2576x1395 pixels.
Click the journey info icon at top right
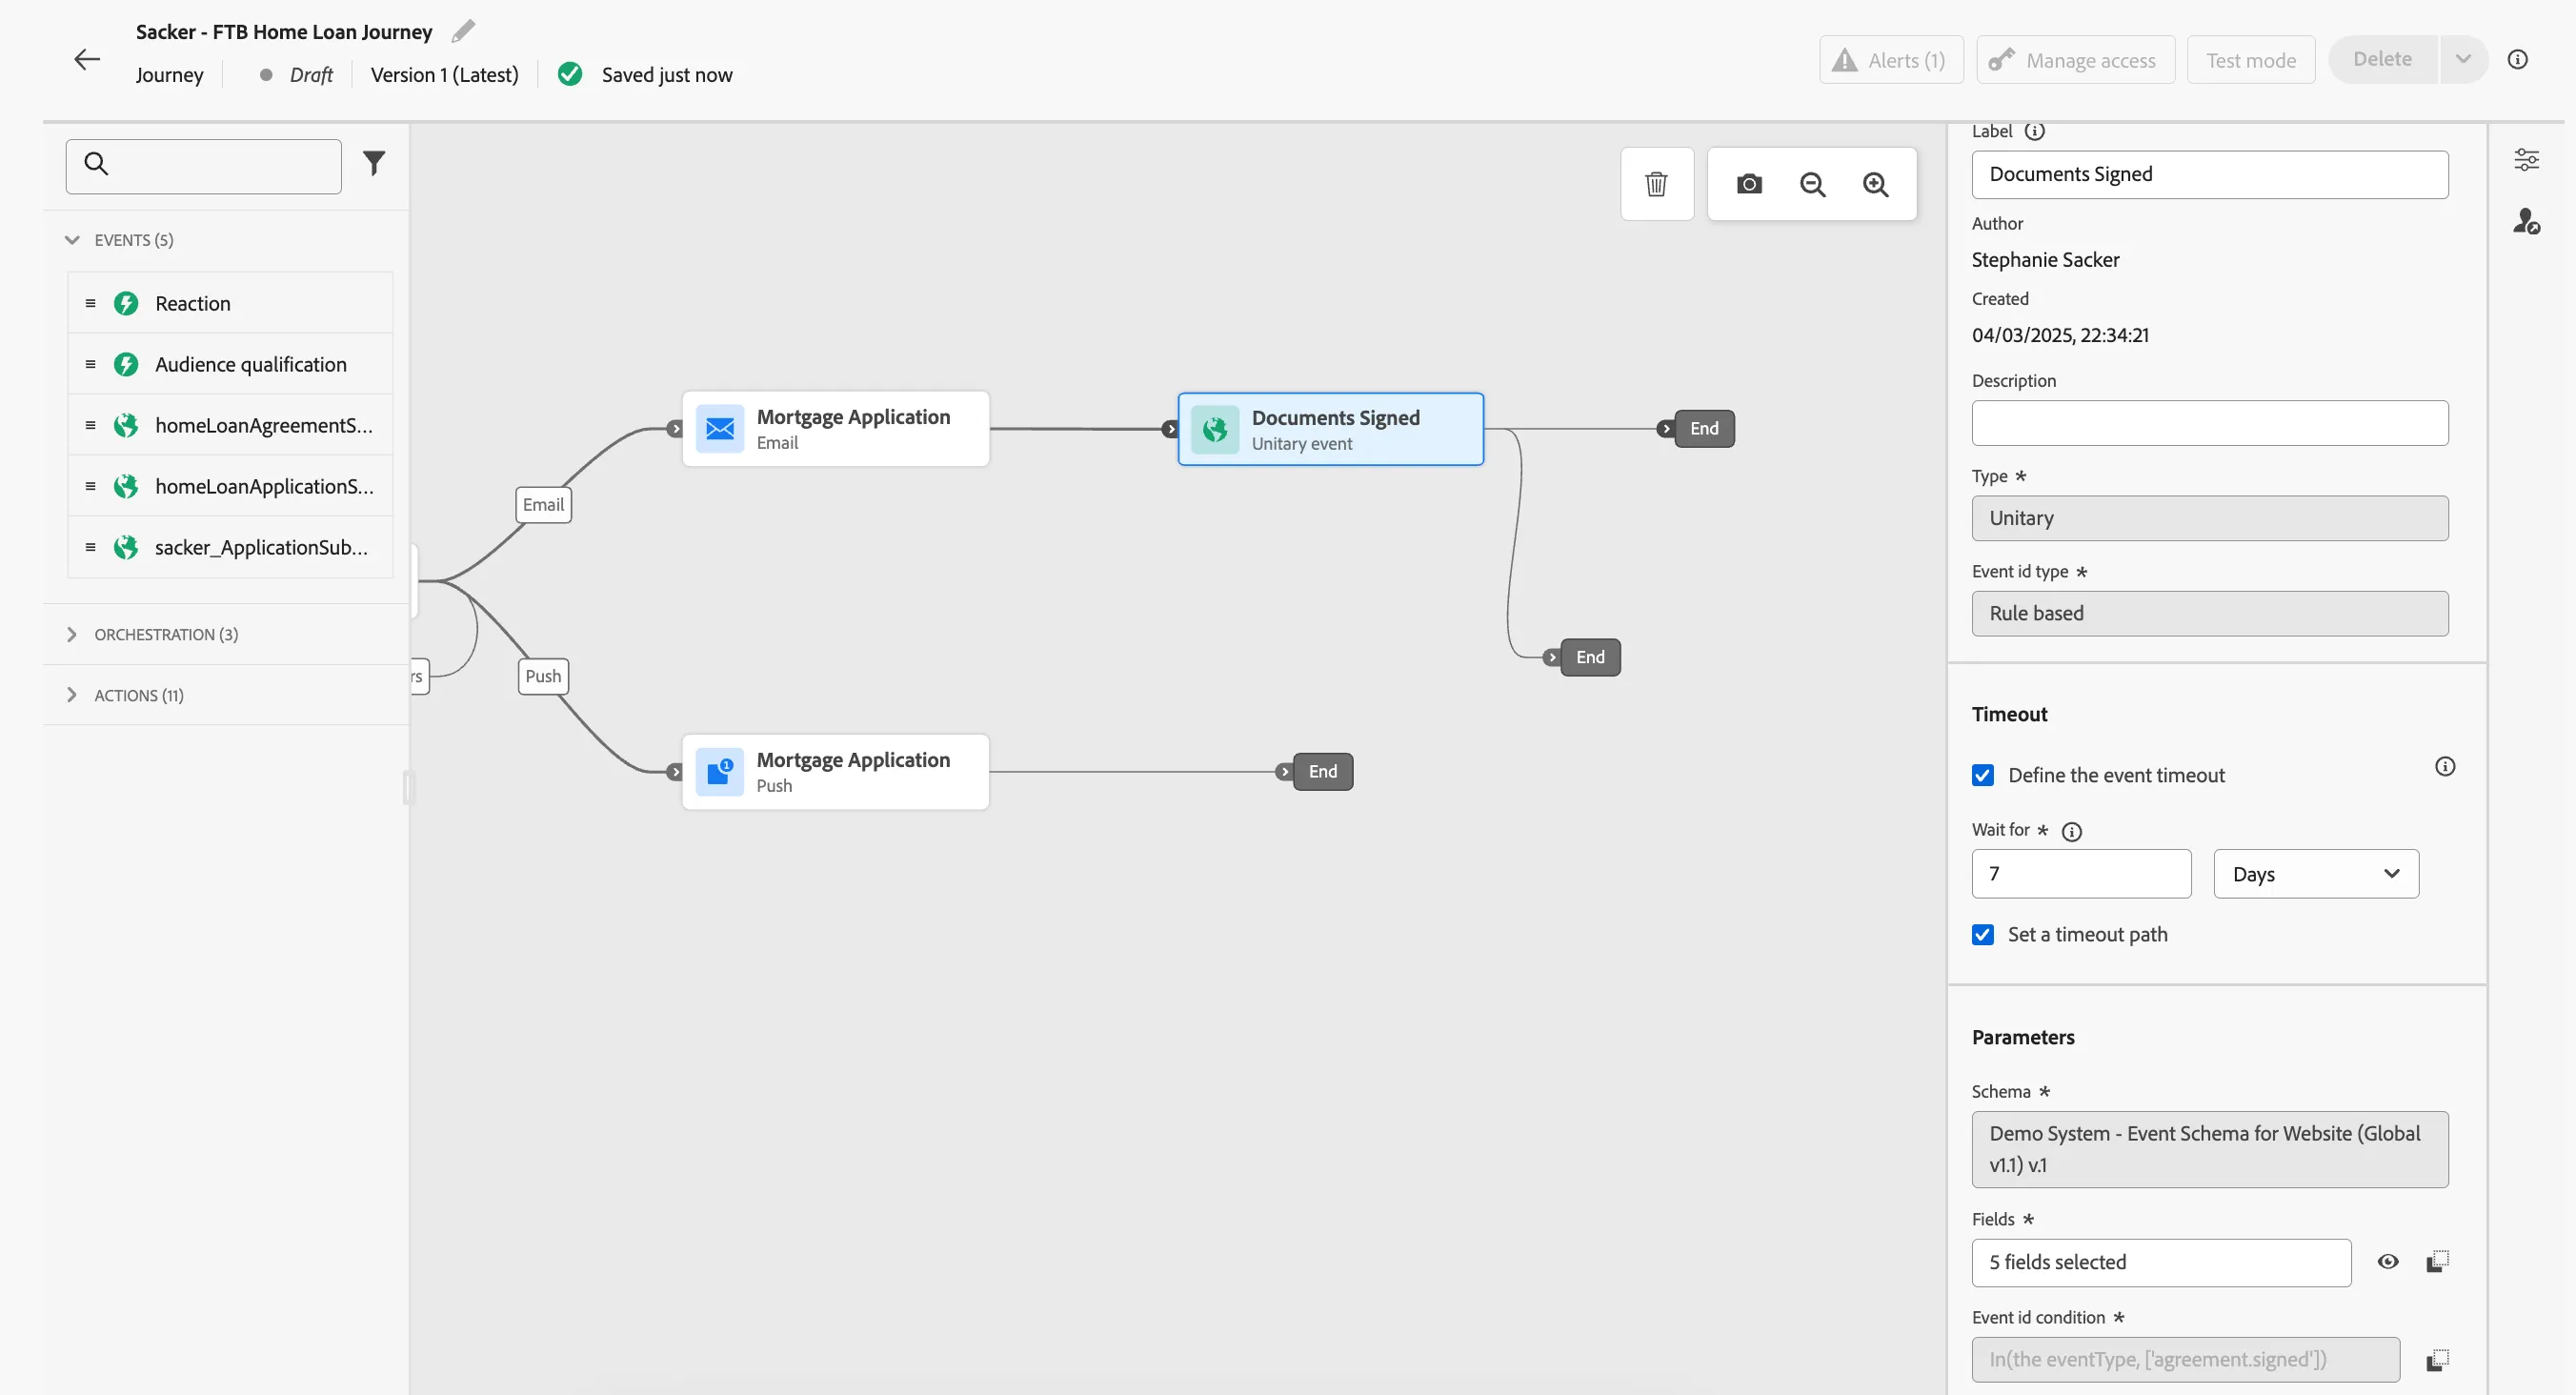(2517, 60)
